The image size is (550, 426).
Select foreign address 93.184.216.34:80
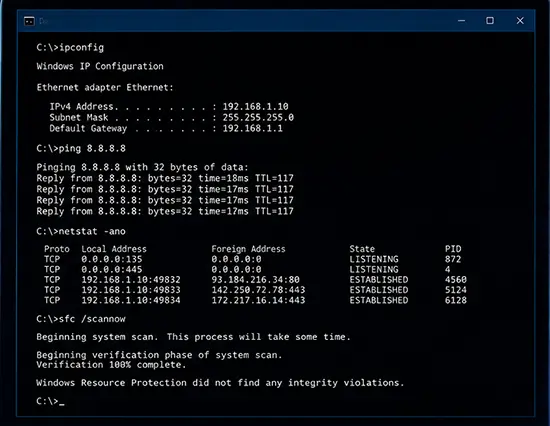pos(255,280)
